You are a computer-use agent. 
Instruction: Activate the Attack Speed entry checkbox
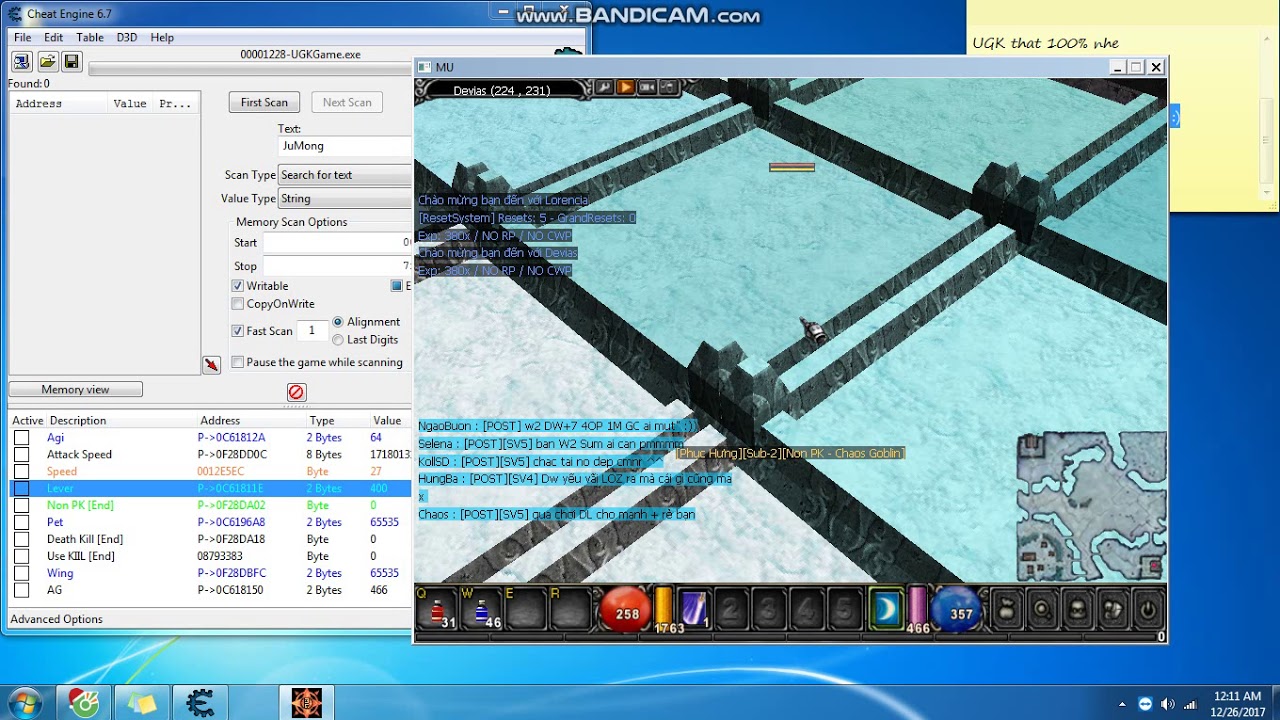coord(21,455)
